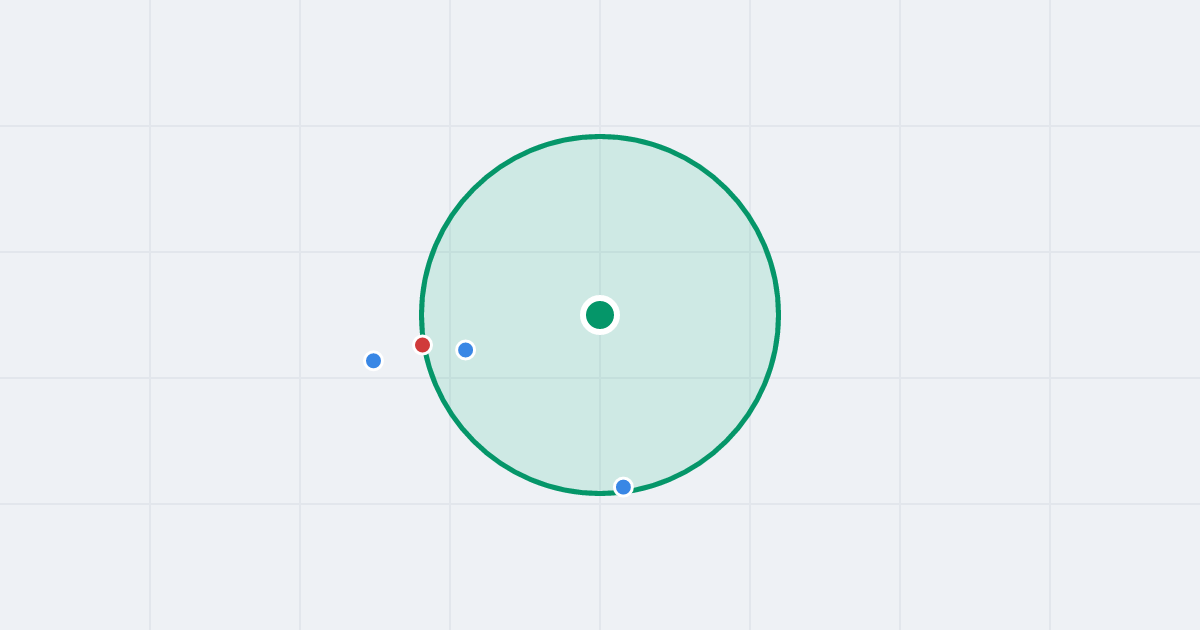This screenshot has width=1200, height=630.
Task: Click midway between red marker and outer blue marker
Action: tap(398, 353)
